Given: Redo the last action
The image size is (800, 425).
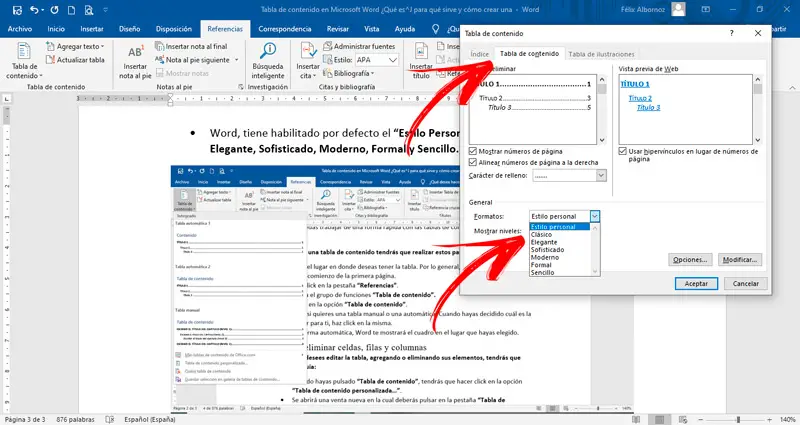Looking at the screenshot, I should 54,10.
